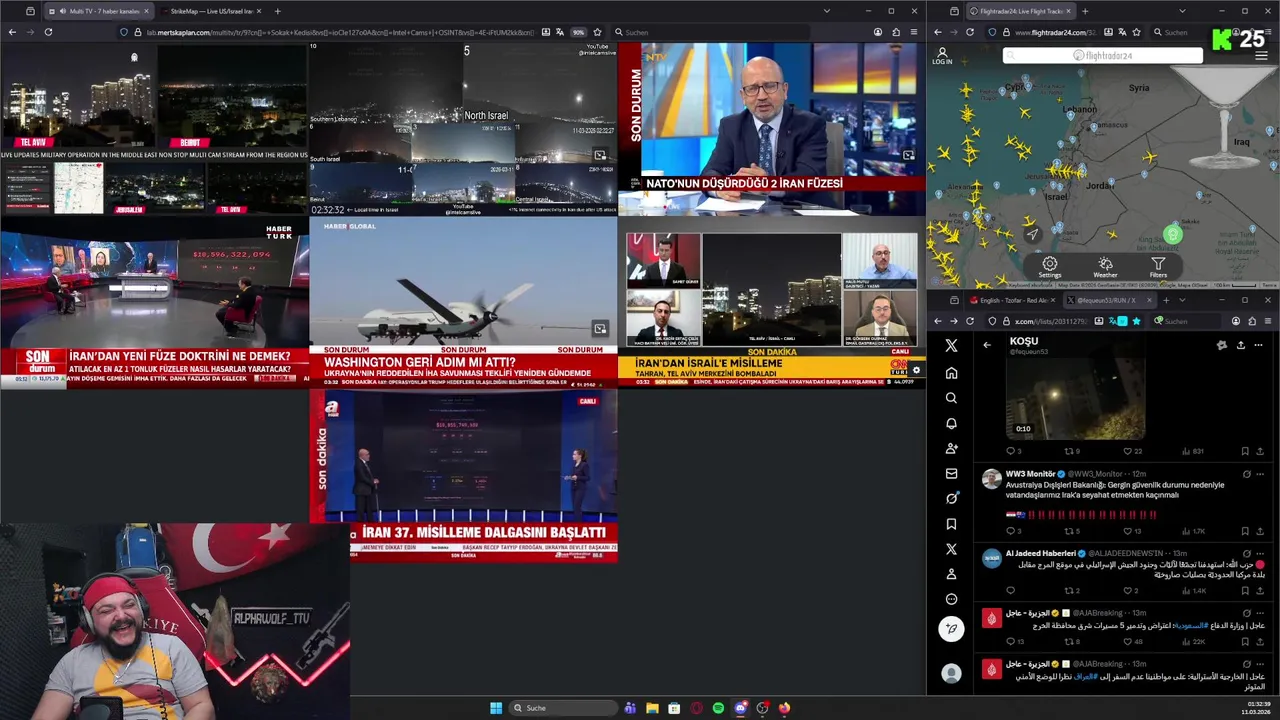Open the More circle icon in X sidebar
The image size is (1280, 720).
(951, 599)
